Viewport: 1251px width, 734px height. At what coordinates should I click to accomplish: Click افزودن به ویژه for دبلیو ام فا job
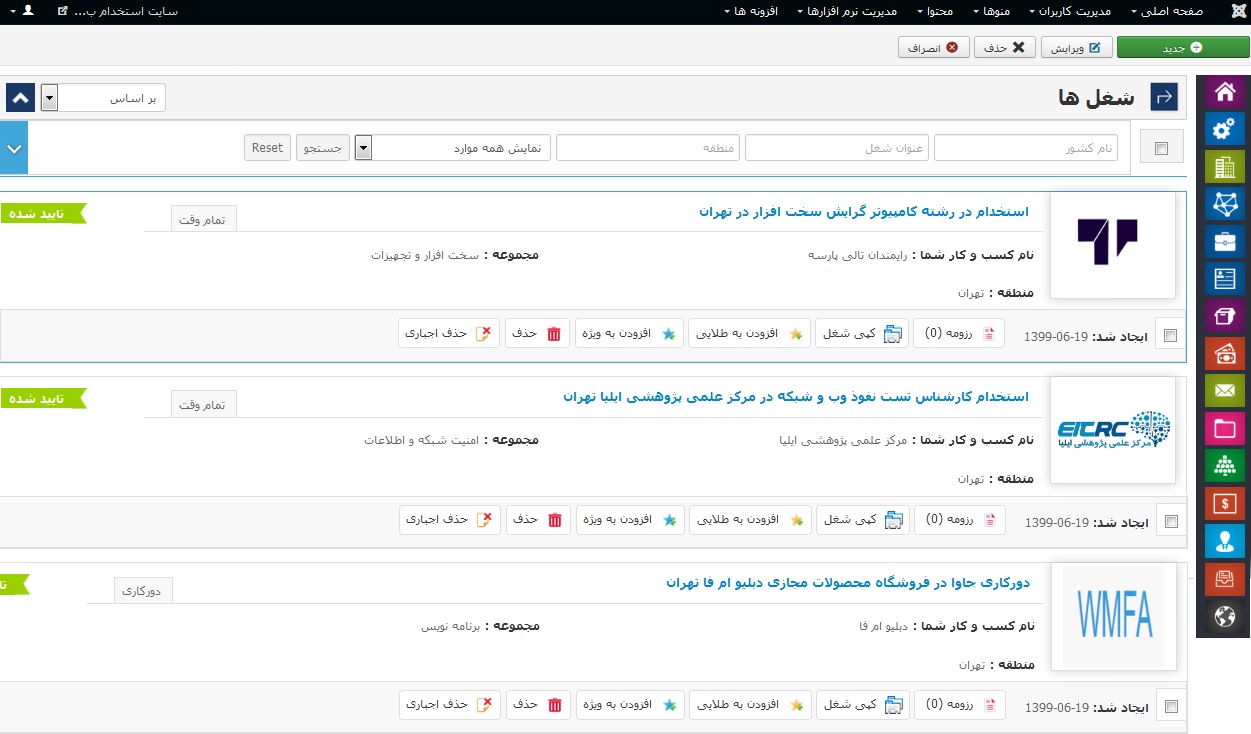click(x=630, y=705)
